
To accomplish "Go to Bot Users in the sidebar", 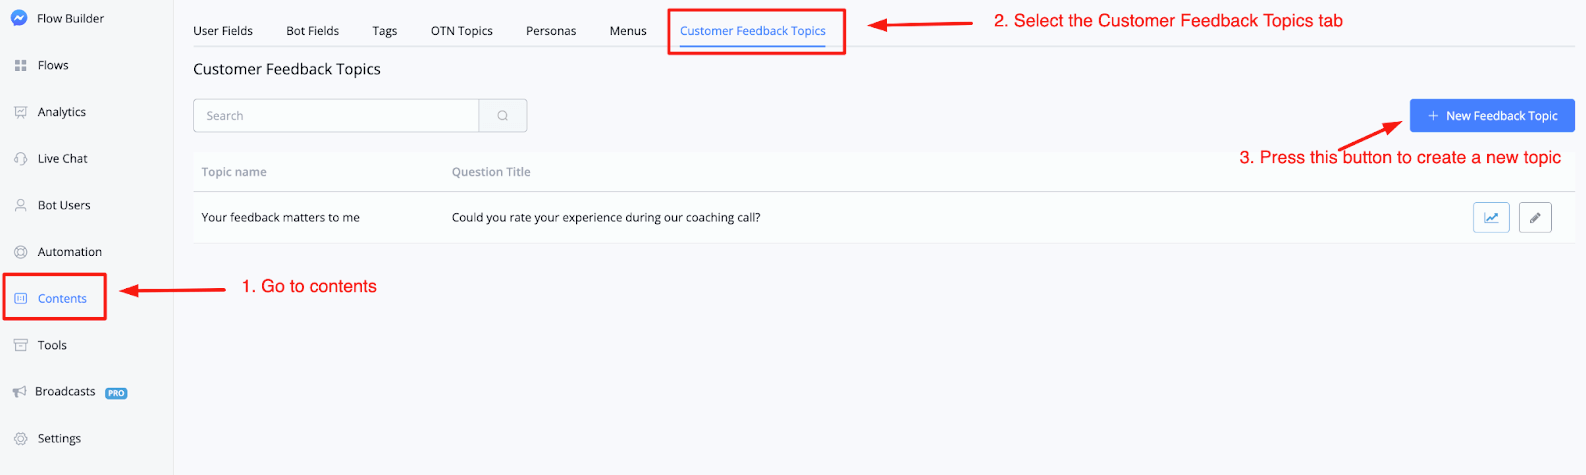I will (64, 205).
